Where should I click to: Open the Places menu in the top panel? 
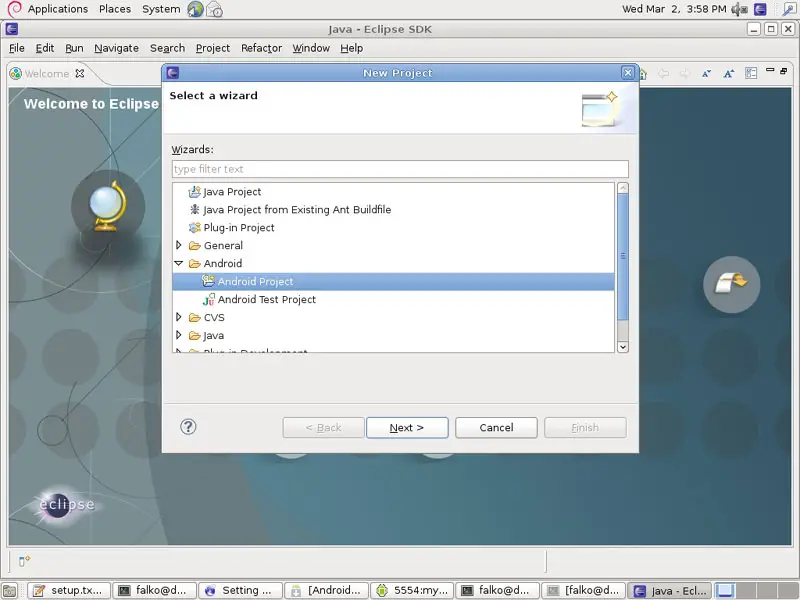115,9
